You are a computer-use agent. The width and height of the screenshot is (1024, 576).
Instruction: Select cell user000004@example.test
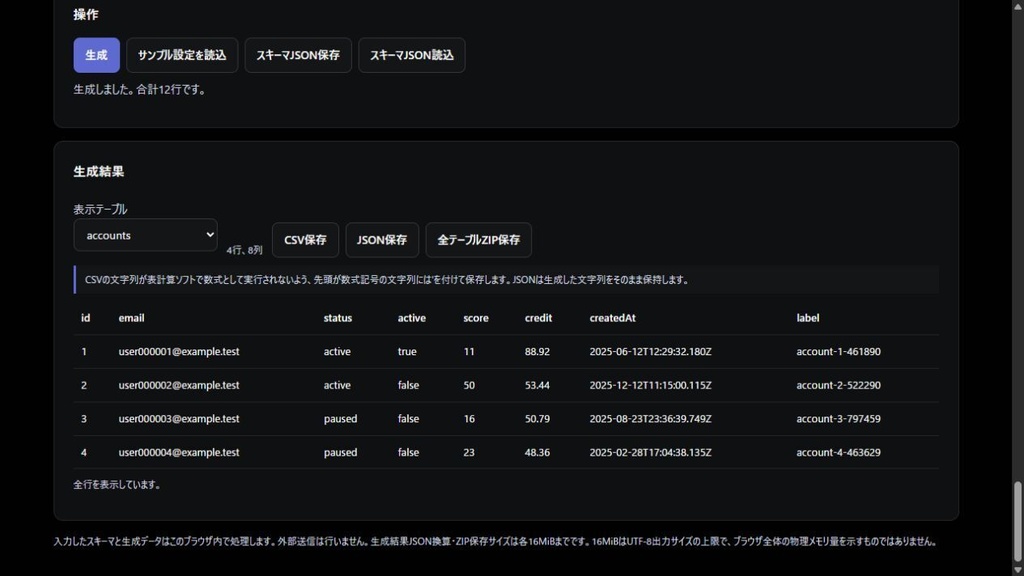tap(179, 452)
